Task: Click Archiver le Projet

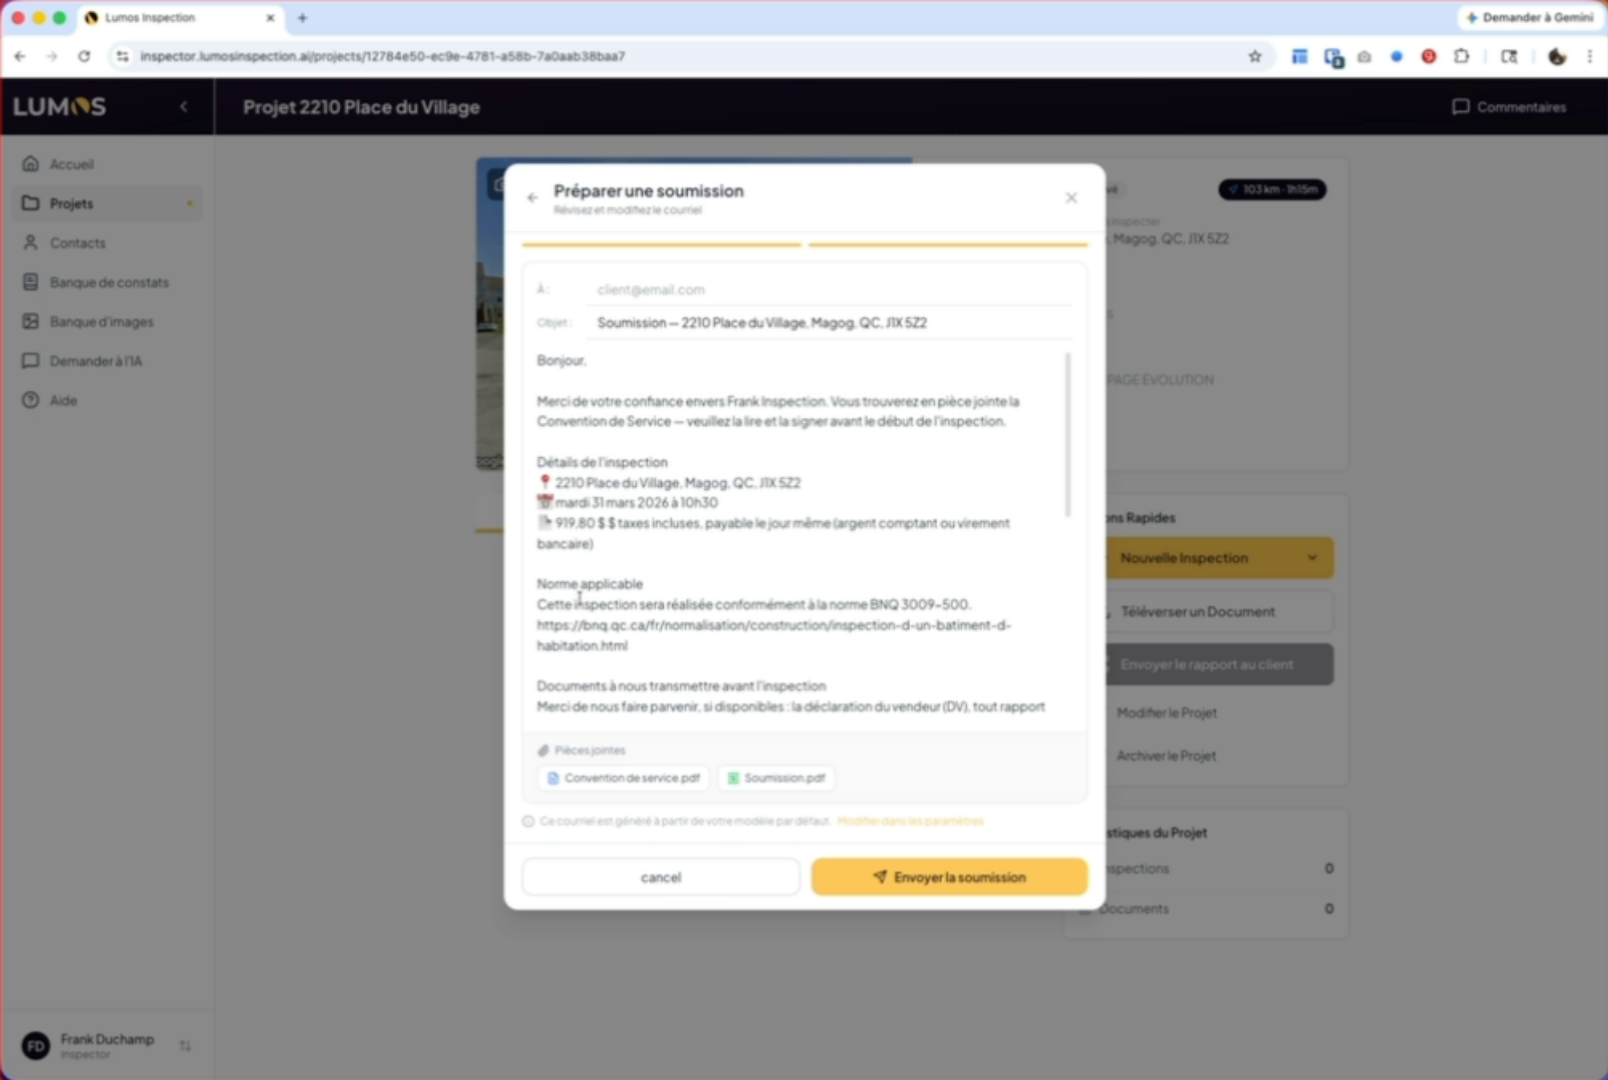Action: [x=1167, y=756]
